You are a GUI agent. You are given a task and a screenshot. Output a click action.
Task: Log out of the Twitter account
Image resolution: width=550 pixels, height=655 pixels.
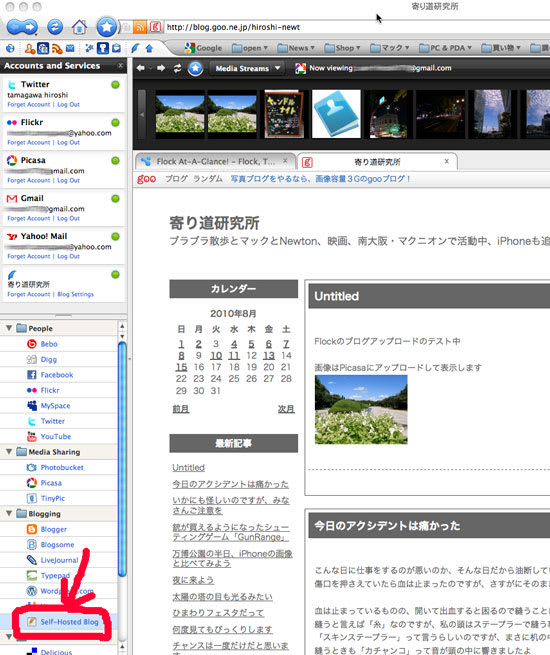(x=68, y=104)
